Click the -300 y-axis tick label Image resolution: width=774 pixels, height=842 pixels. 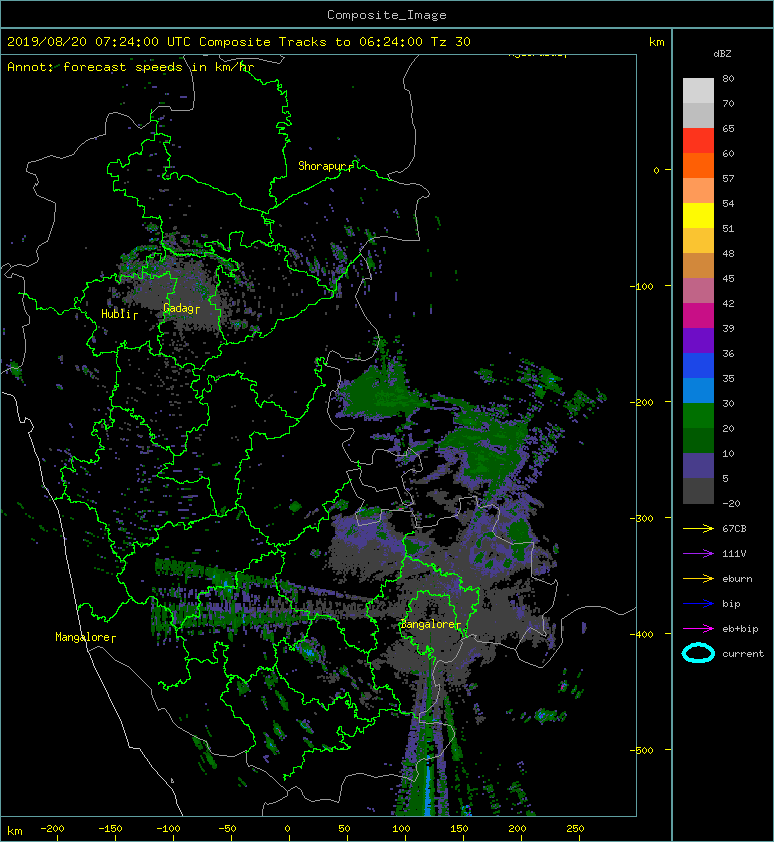pos(641,518)
